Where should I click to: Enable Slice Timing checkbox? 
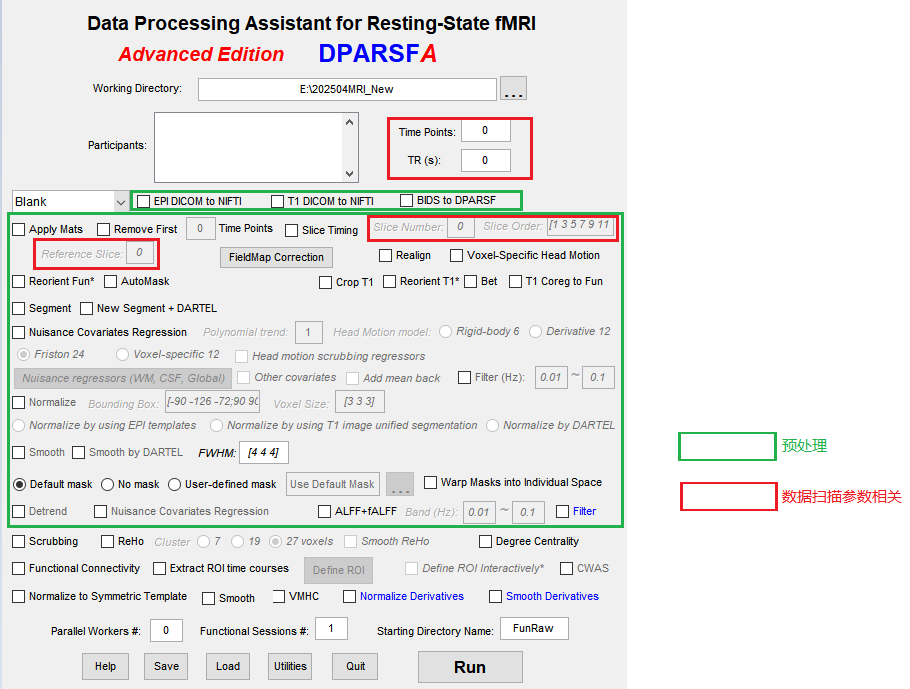[291, 230]
